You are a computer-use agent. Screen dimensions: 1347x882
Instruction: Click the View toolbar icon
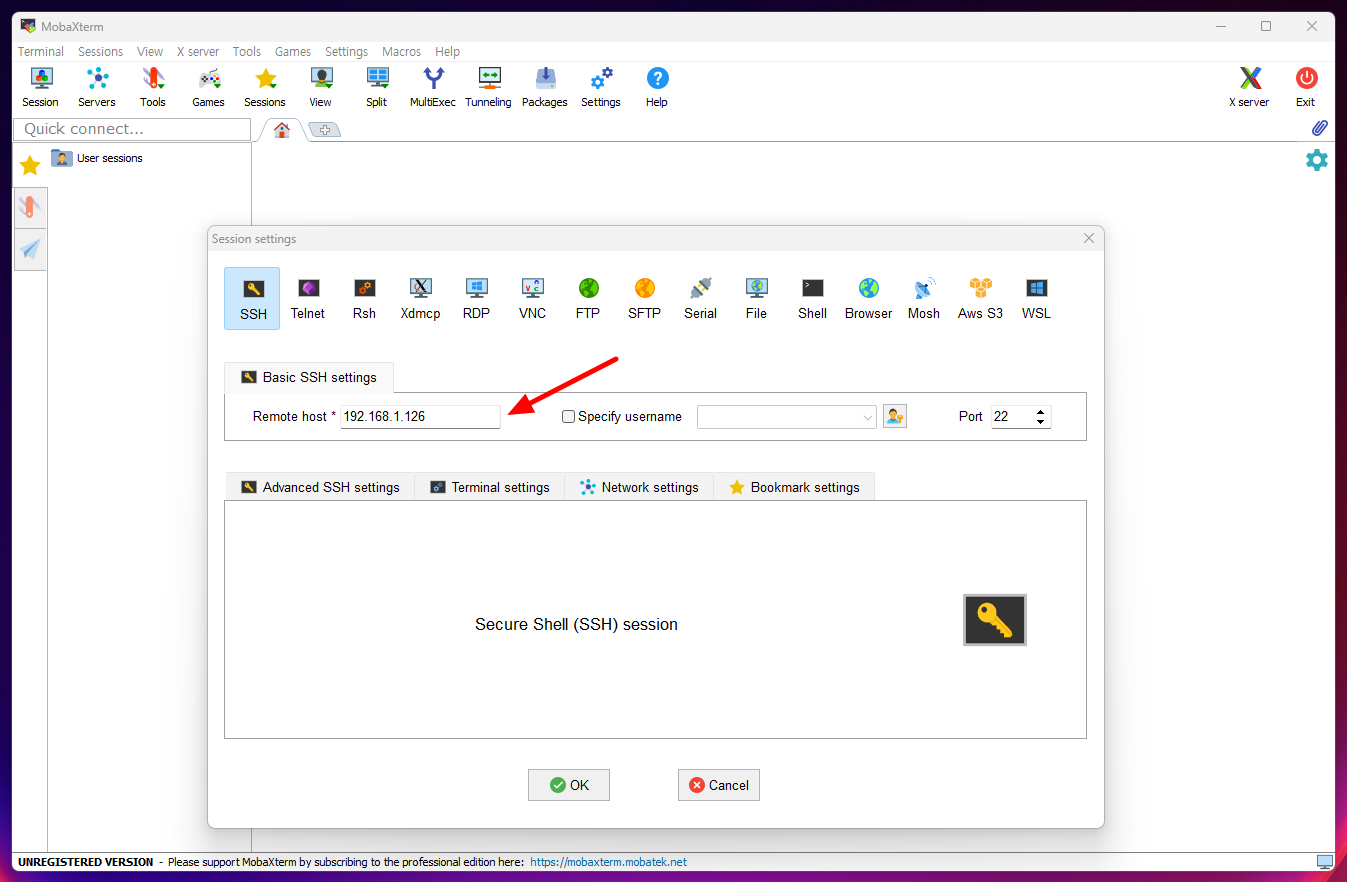320,87
